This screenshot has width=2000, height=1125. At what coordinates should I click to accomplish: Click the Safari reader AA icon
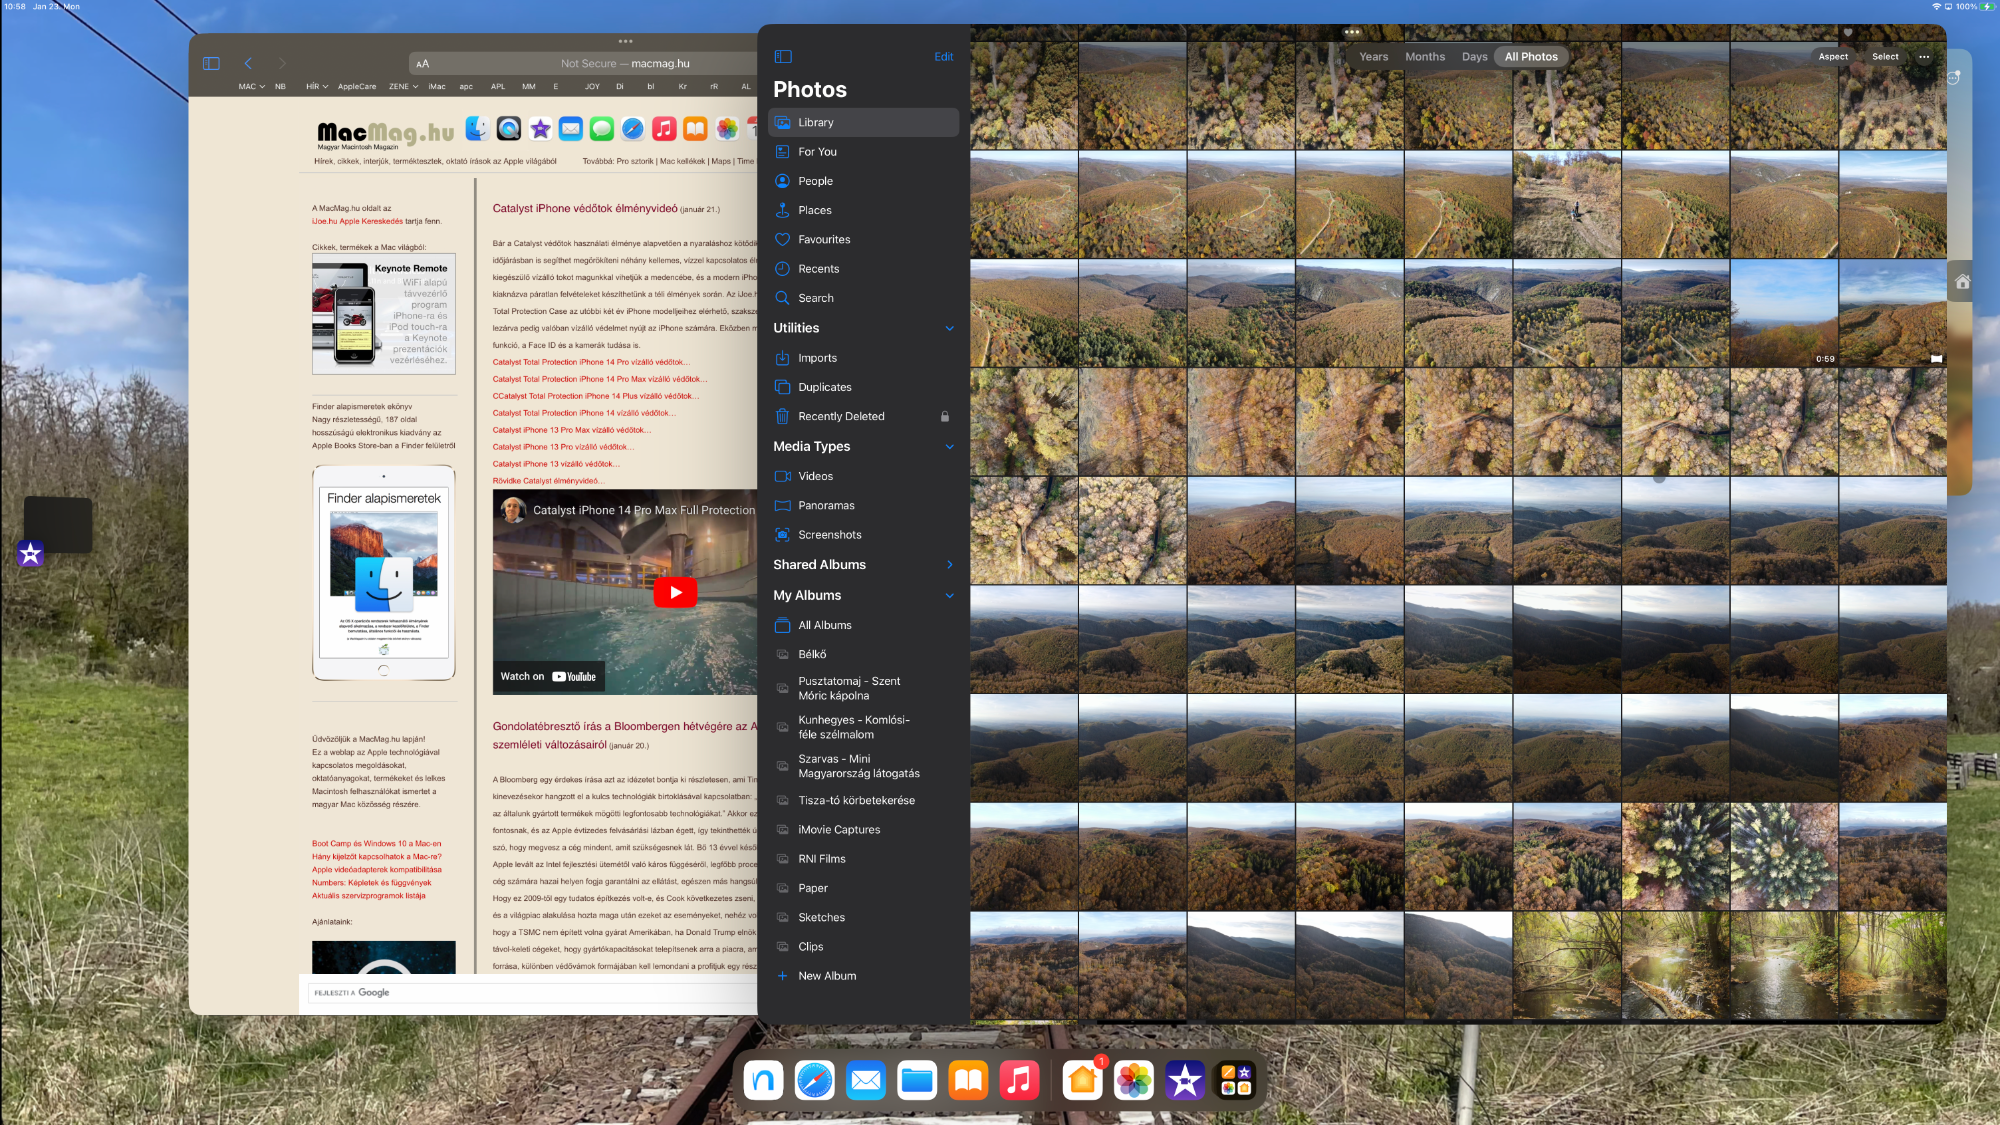pyautogui.click(x=423, y=63)
